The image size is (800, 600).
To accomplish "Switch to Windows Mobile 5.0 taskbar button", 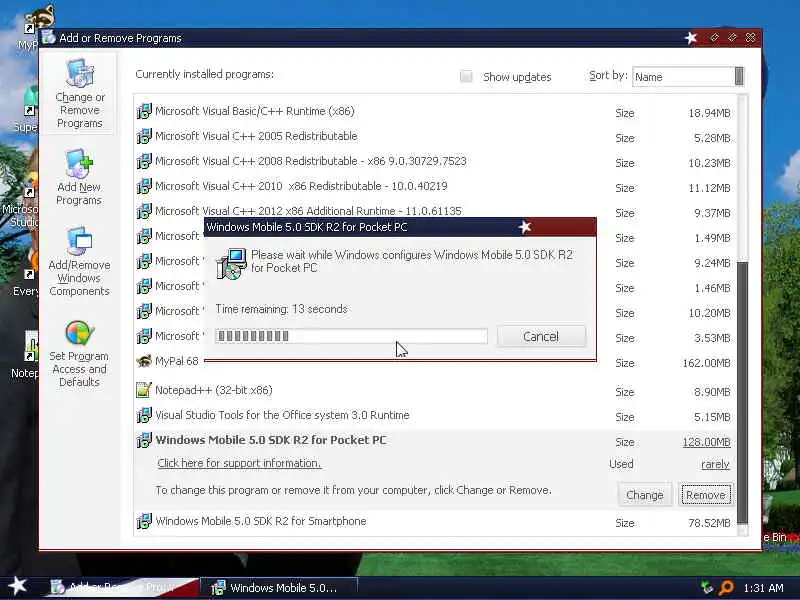I will pos(279,588).
